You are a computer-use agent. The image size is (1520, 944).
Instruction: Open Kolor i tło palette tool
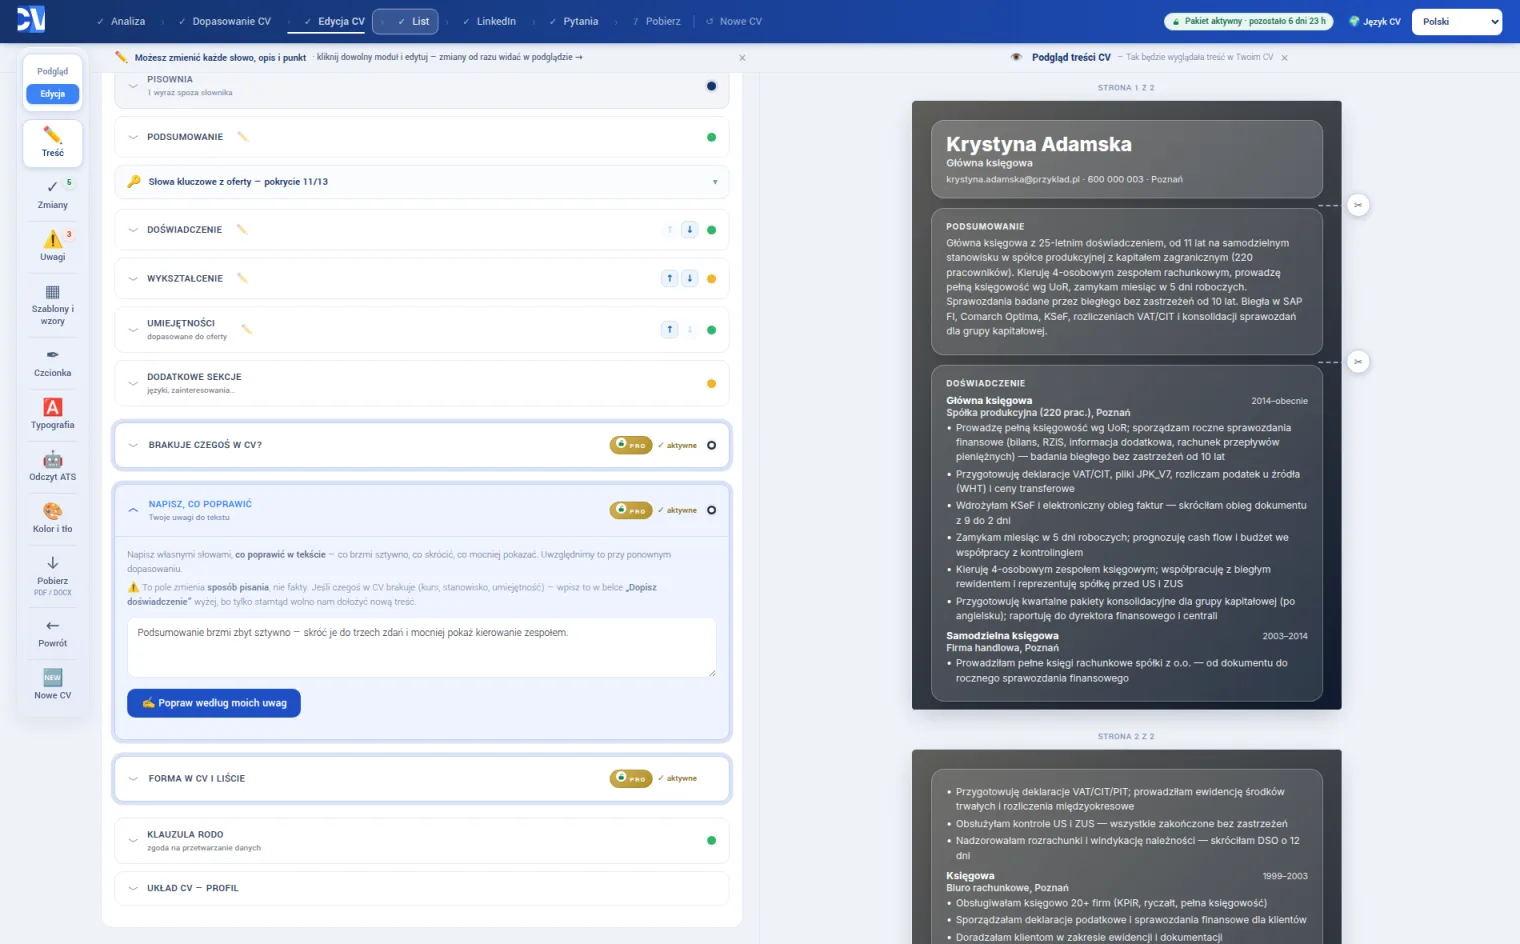[53, 517]
